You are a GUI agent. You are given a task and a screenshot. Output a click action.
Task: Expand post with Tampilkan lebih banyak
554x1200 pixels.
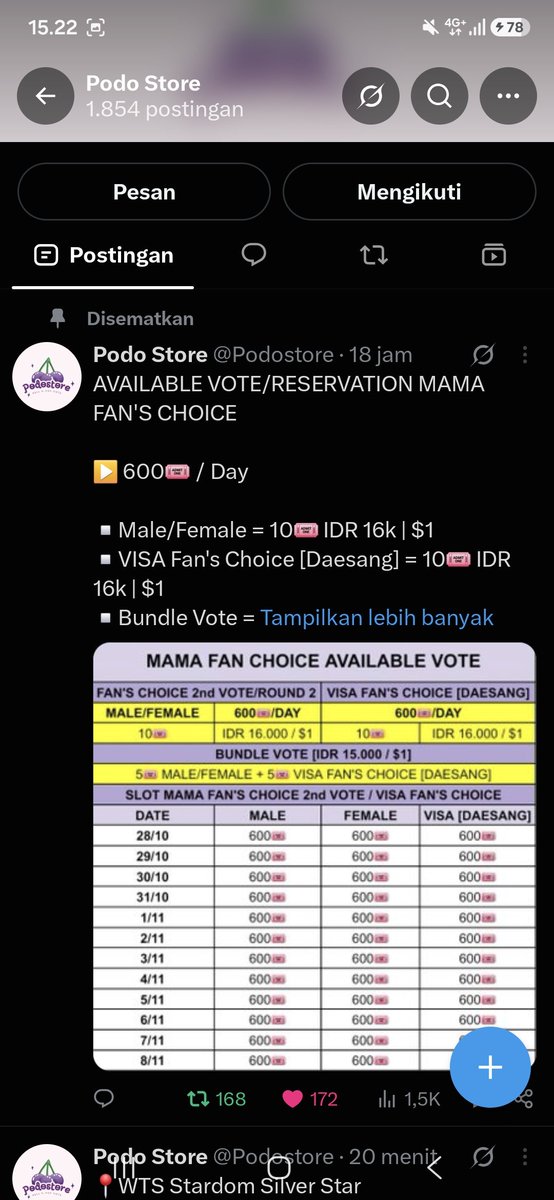point(377,618)
